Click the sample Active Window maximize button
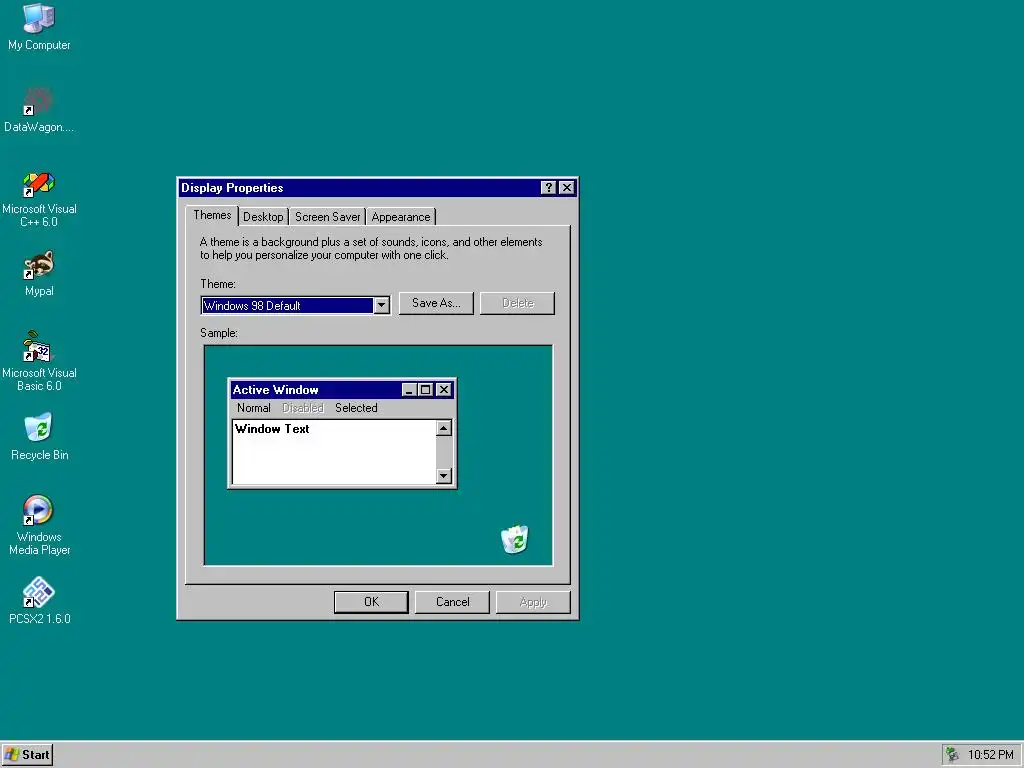The image size is (1024, 768). point(426,390)
